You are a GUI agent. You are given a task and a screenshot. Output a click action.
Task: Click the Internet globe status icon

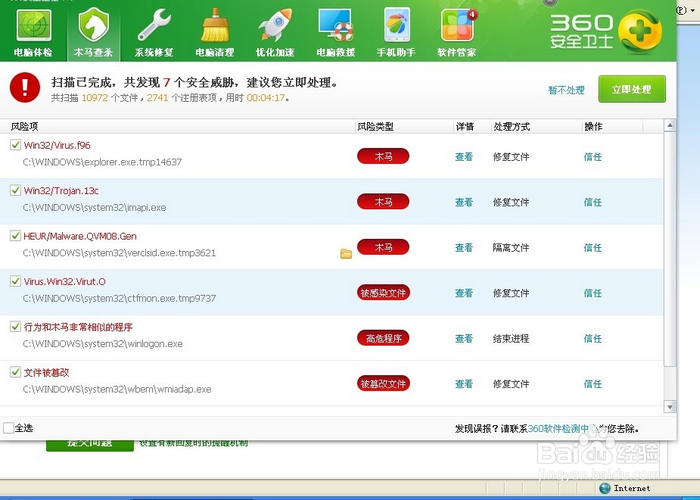(605, 488)
